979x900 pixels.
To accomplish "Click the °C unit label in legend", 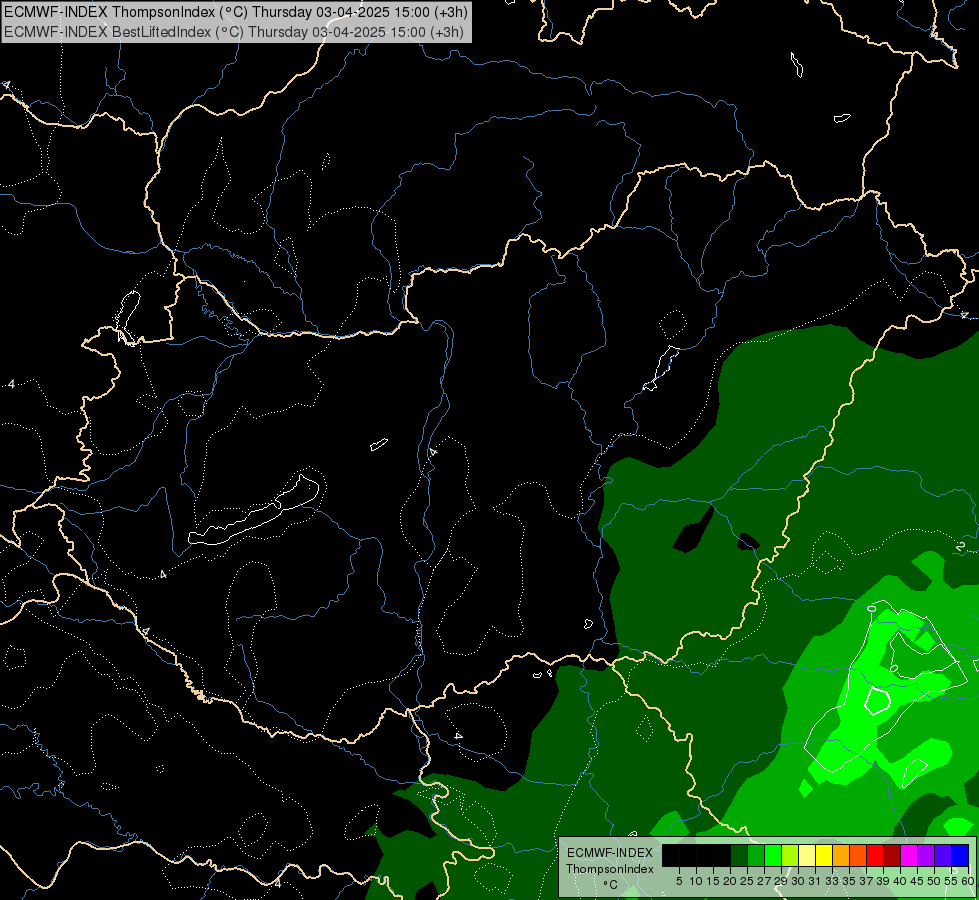I will [x=611, y=884].
